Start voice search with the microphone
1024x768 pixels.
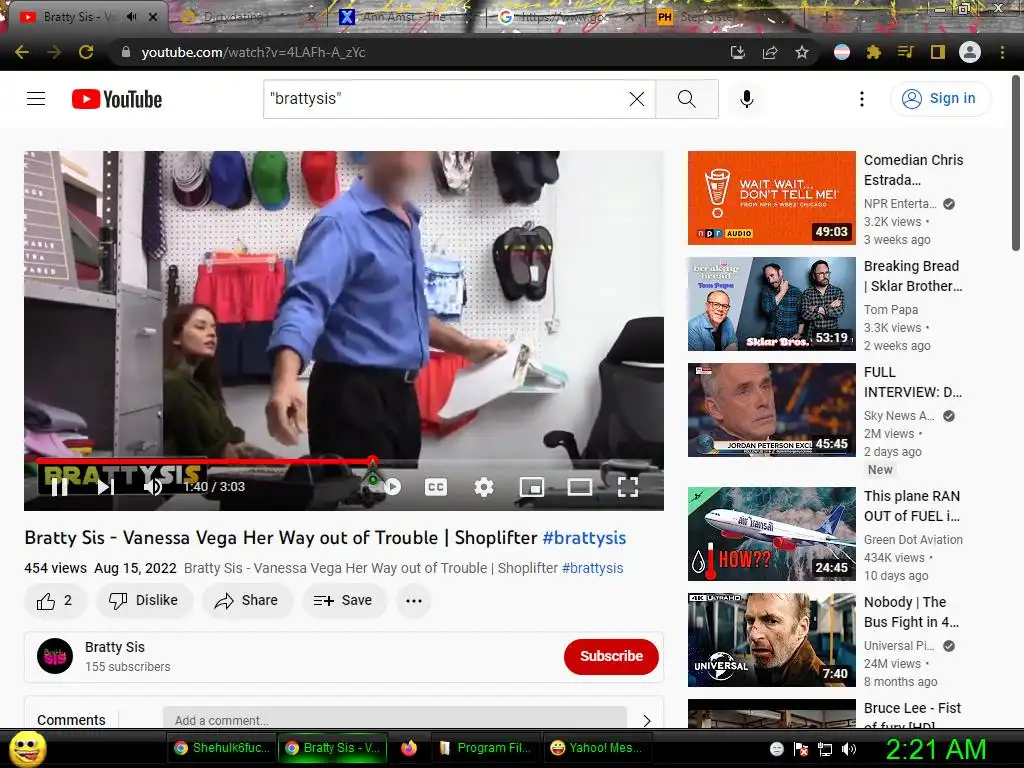coord(746,99)
